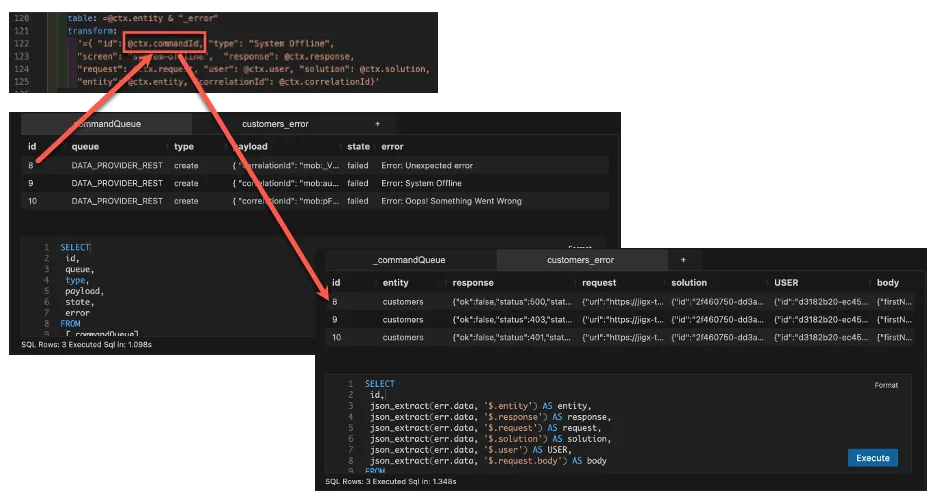Select 'Error: Oops! Something Went Wrong' cell

tap(451, 201)
